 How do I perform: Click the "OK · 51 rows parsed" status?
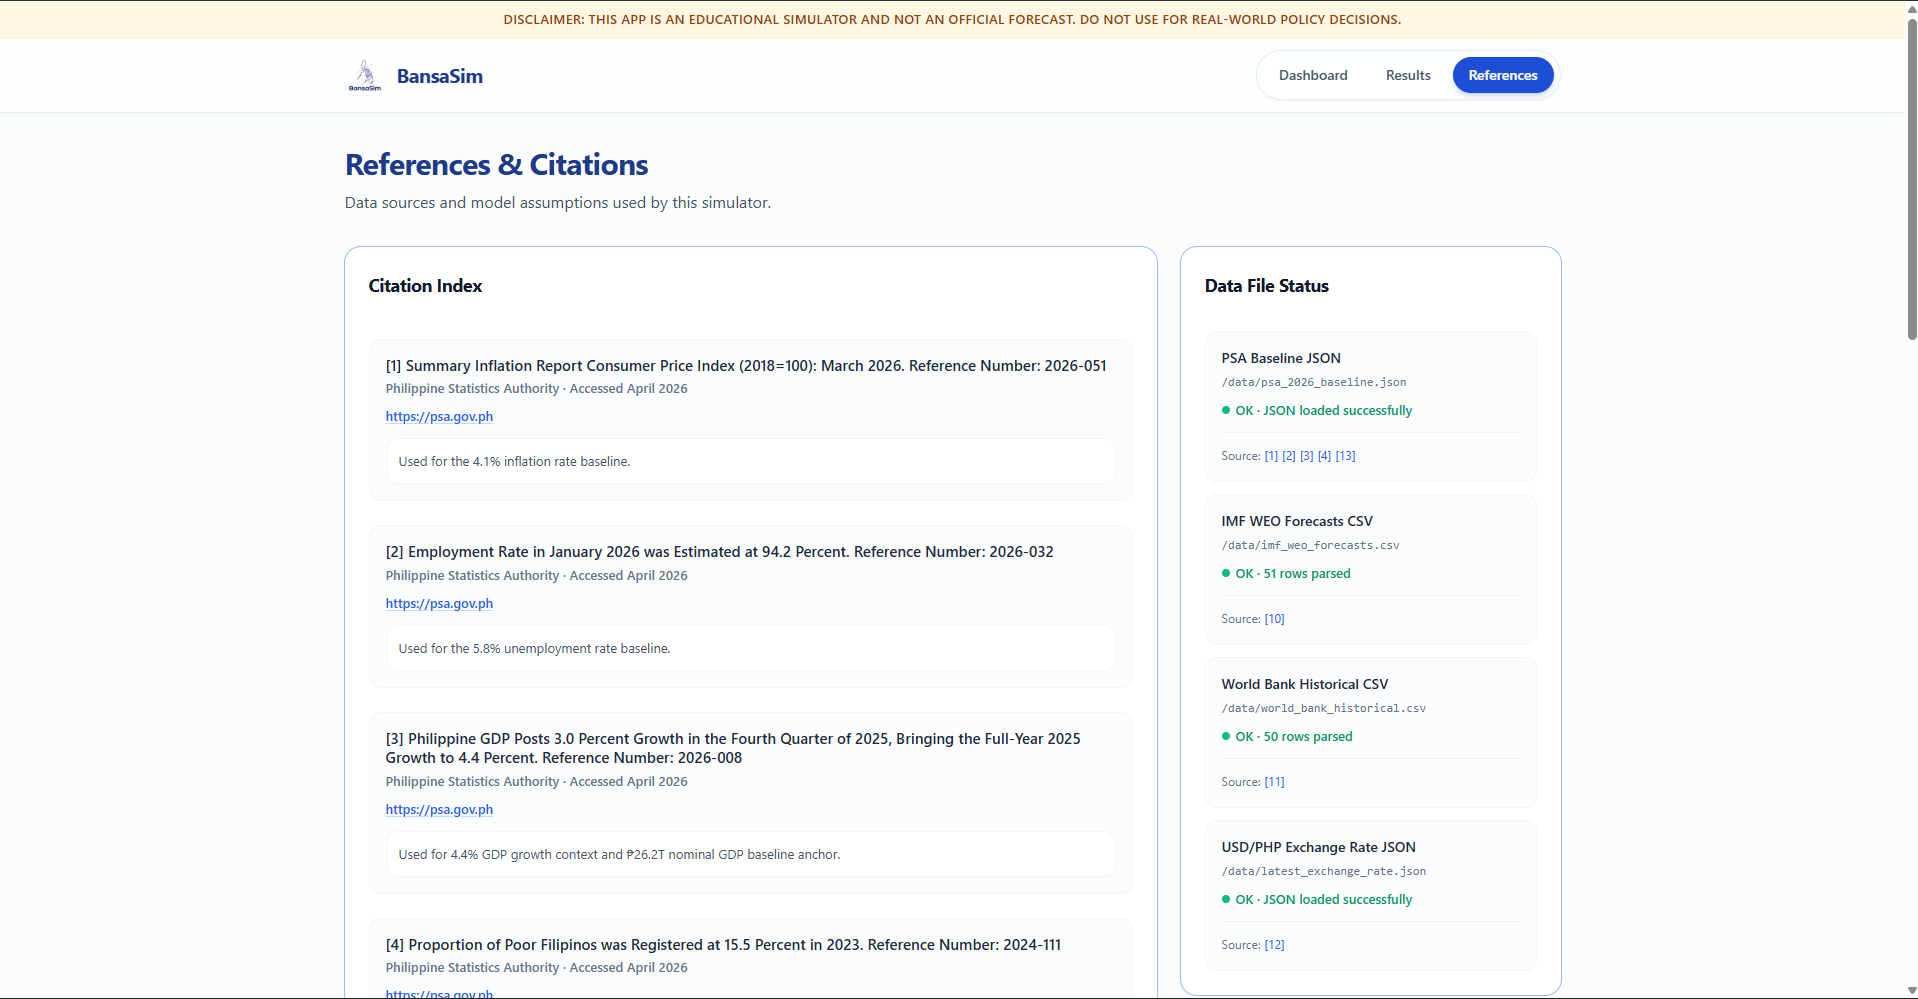click(1286, 574)
